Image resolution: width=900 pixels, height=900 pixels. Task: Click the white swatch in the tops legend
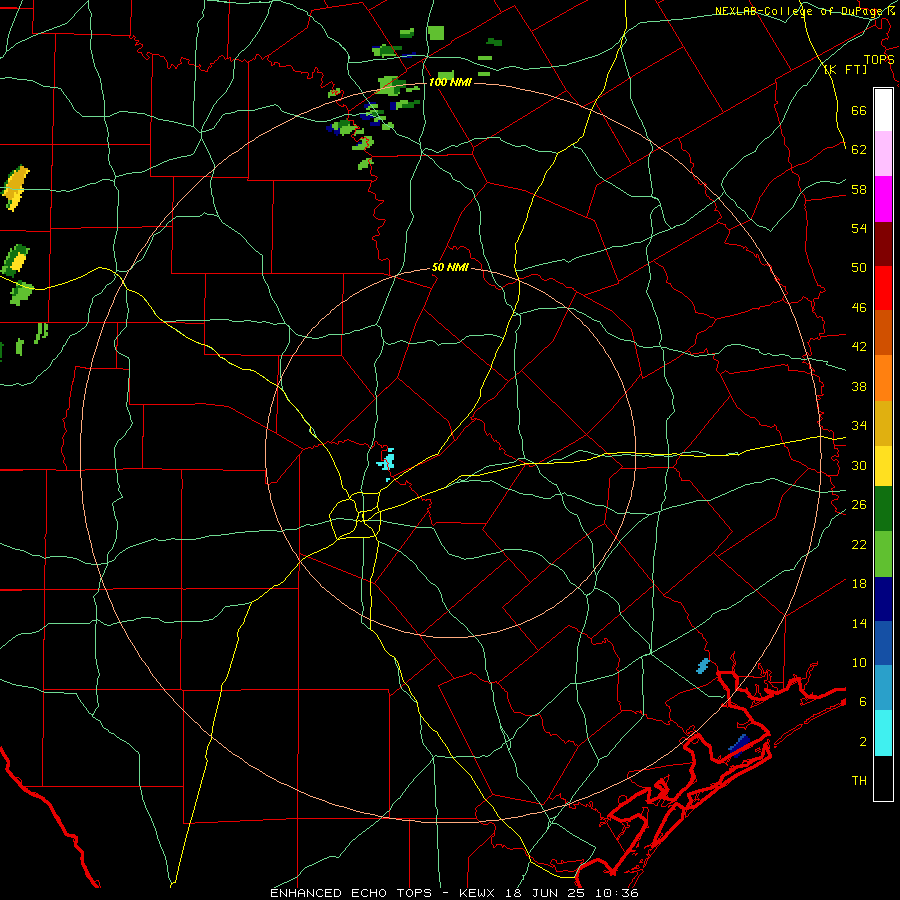(883, 110)
